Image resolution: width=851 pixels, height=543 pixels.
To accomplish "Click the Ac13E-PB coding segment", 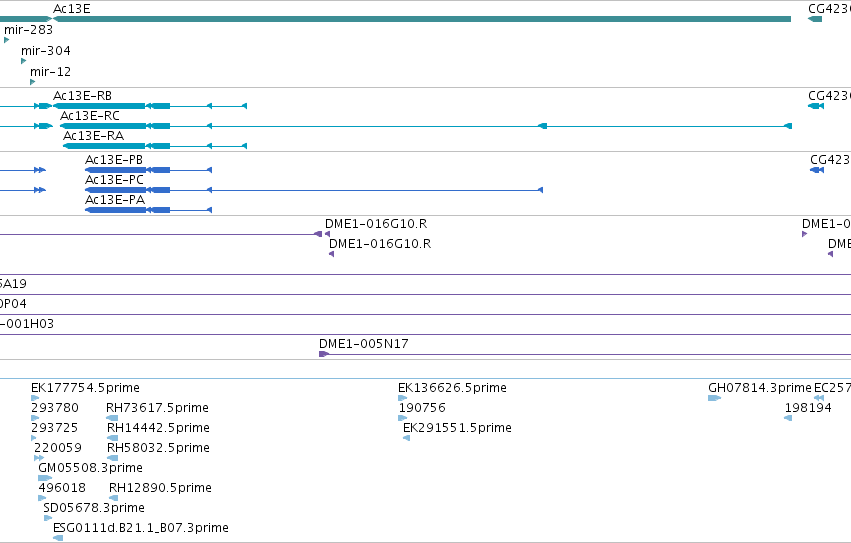I will point(116,170).
